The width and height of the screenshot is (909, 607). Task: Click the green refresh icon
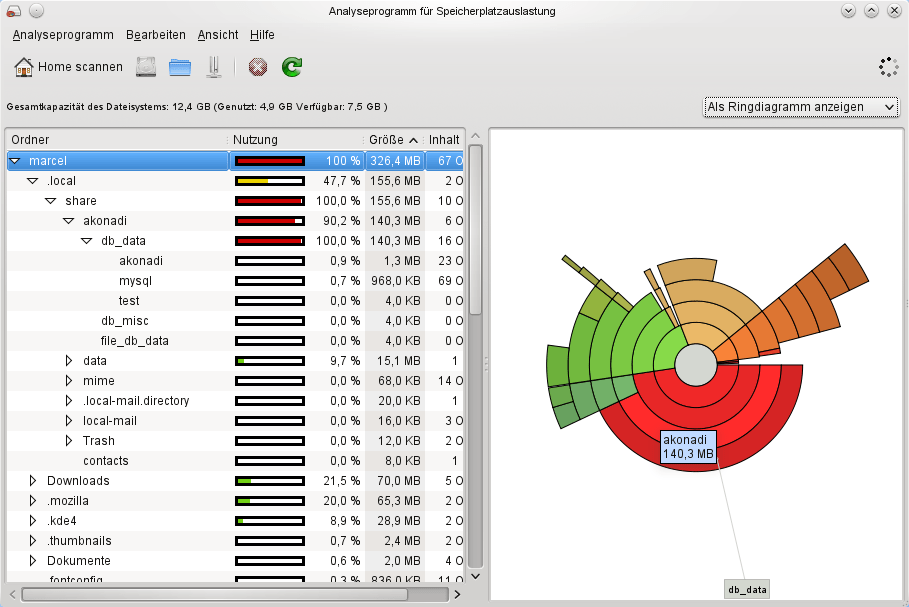click(x=292, y=67)
